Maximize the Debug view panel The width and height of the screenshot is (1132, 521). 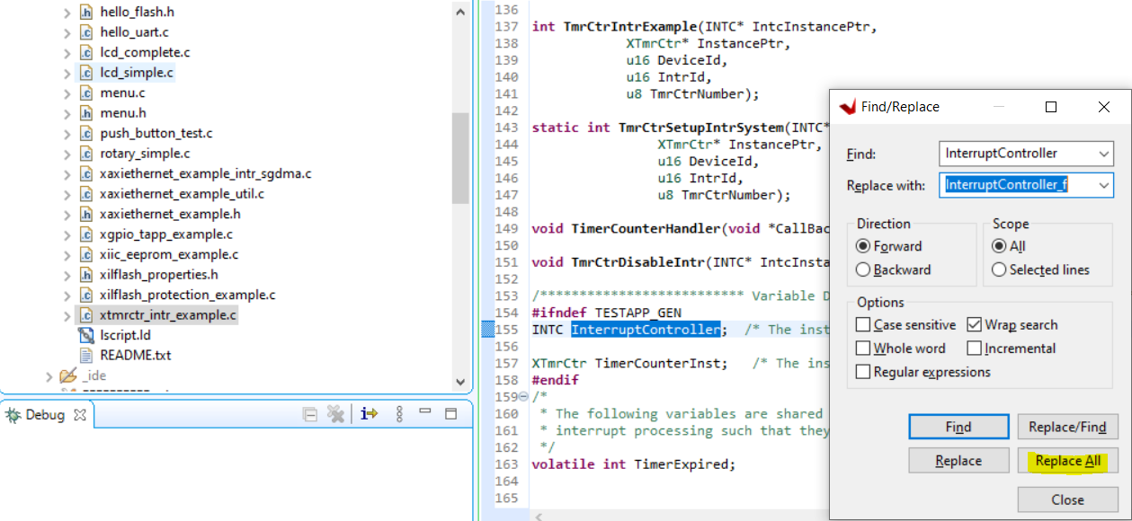click(450, 413)
